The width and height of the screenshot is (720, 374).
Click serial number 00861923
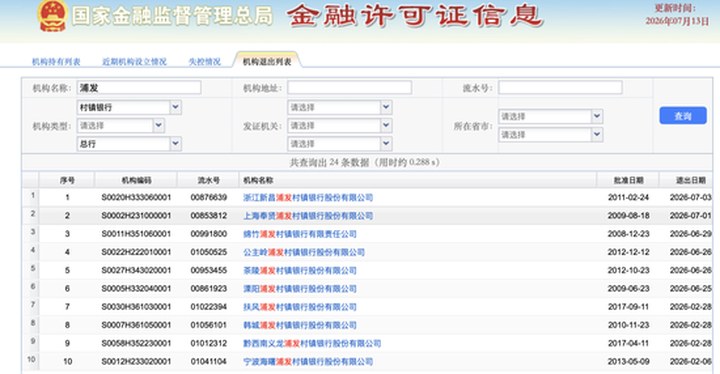point(209,289)
